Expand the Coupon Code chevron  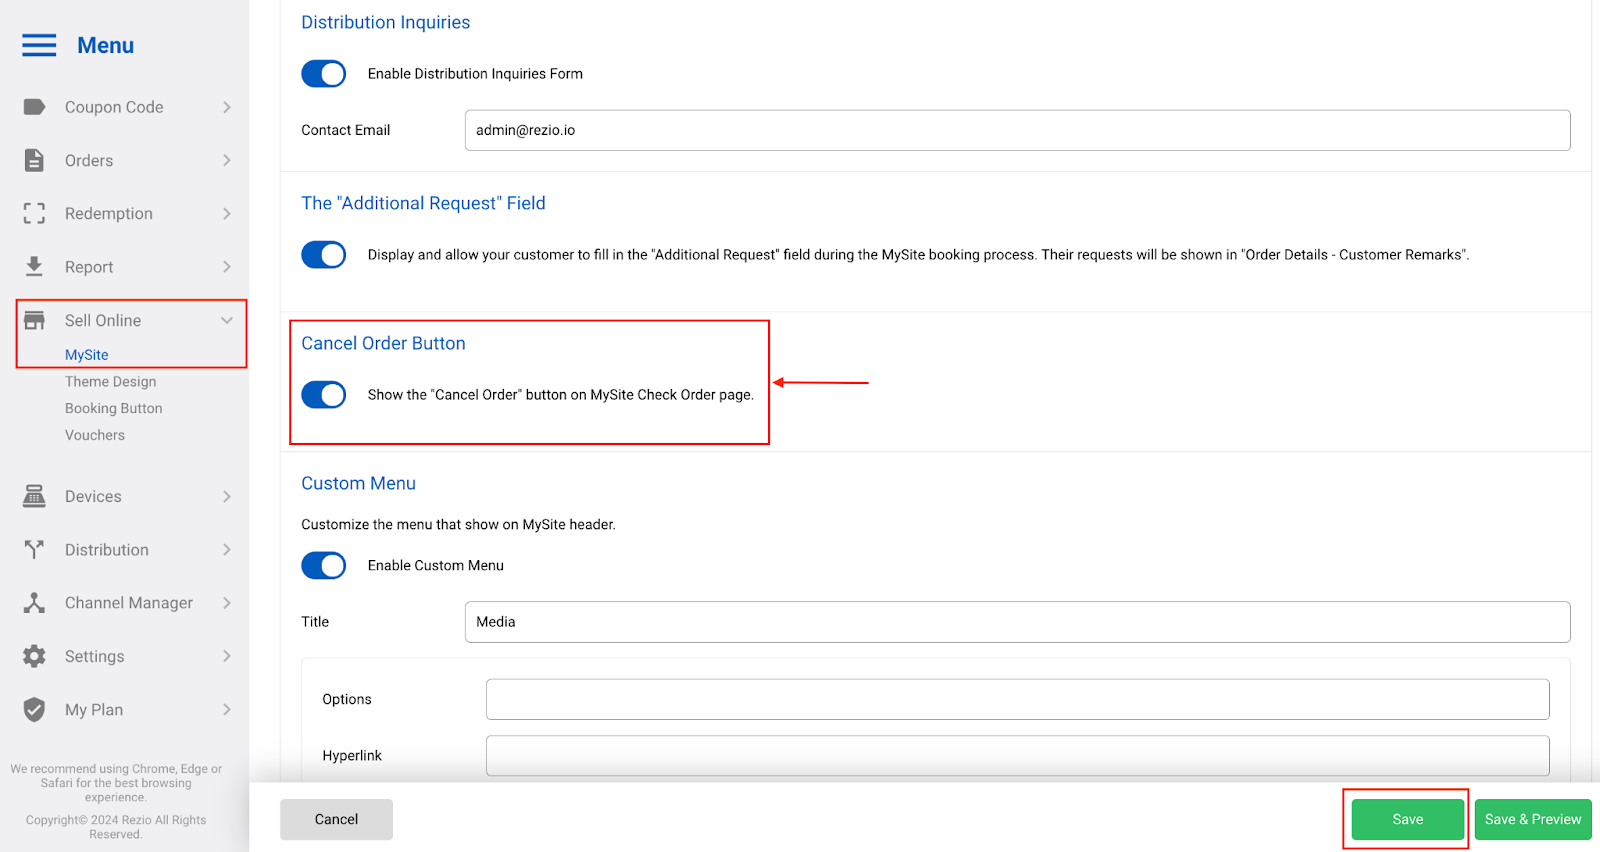(x=227, y=107)
